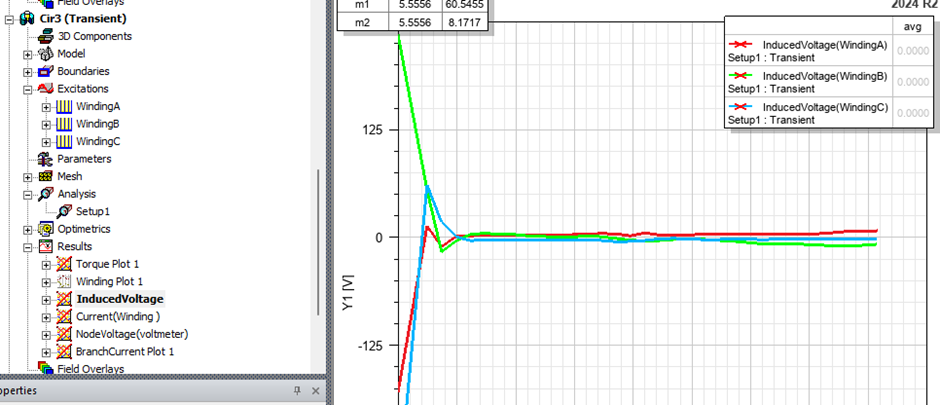
Task: Expand the InducedVoltage report node
Action: coord(46,300)
